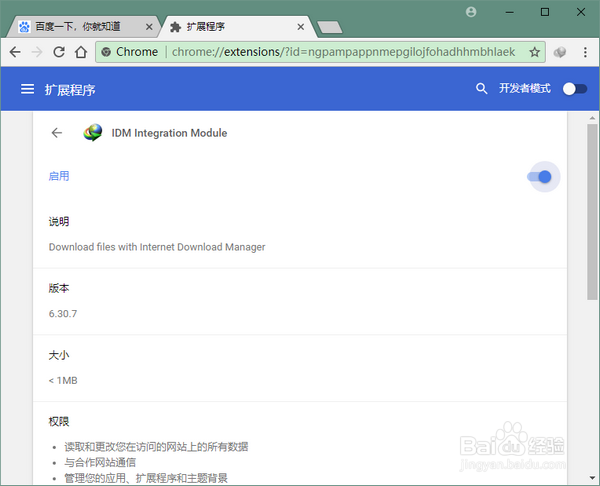Click the description 'Download files with Internet Download Manager'

(157, 247)
